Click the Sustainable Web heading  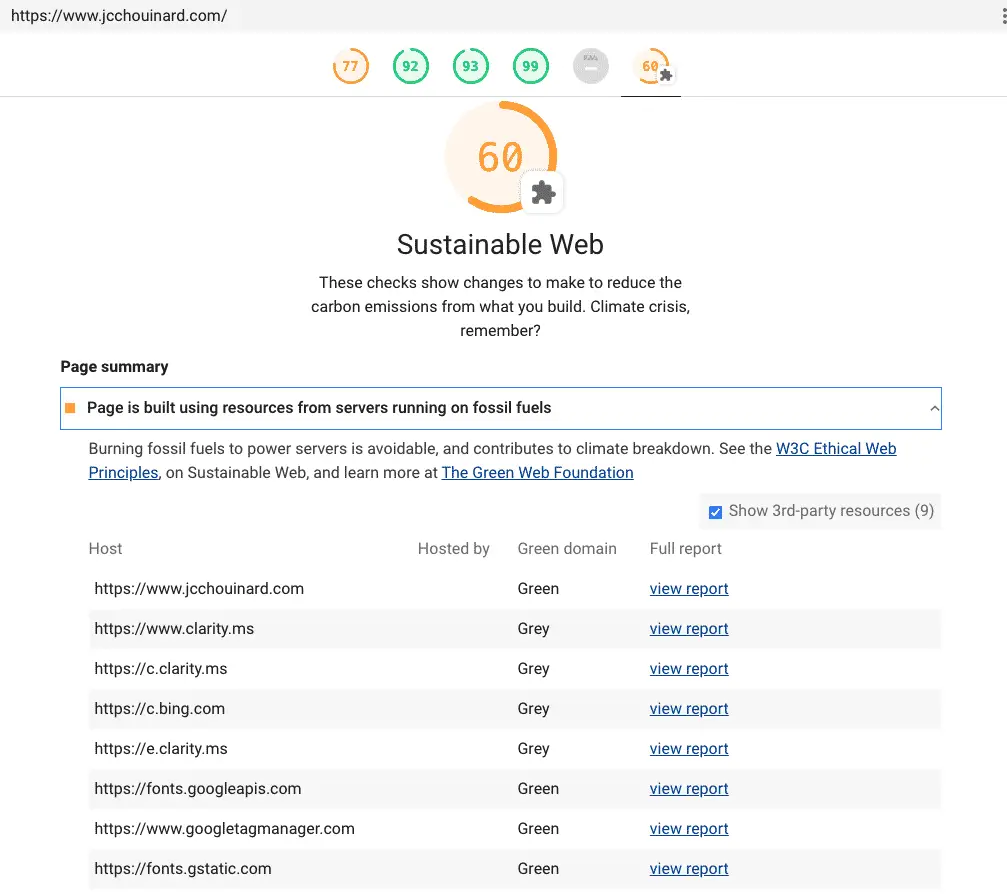coord(500,245)
